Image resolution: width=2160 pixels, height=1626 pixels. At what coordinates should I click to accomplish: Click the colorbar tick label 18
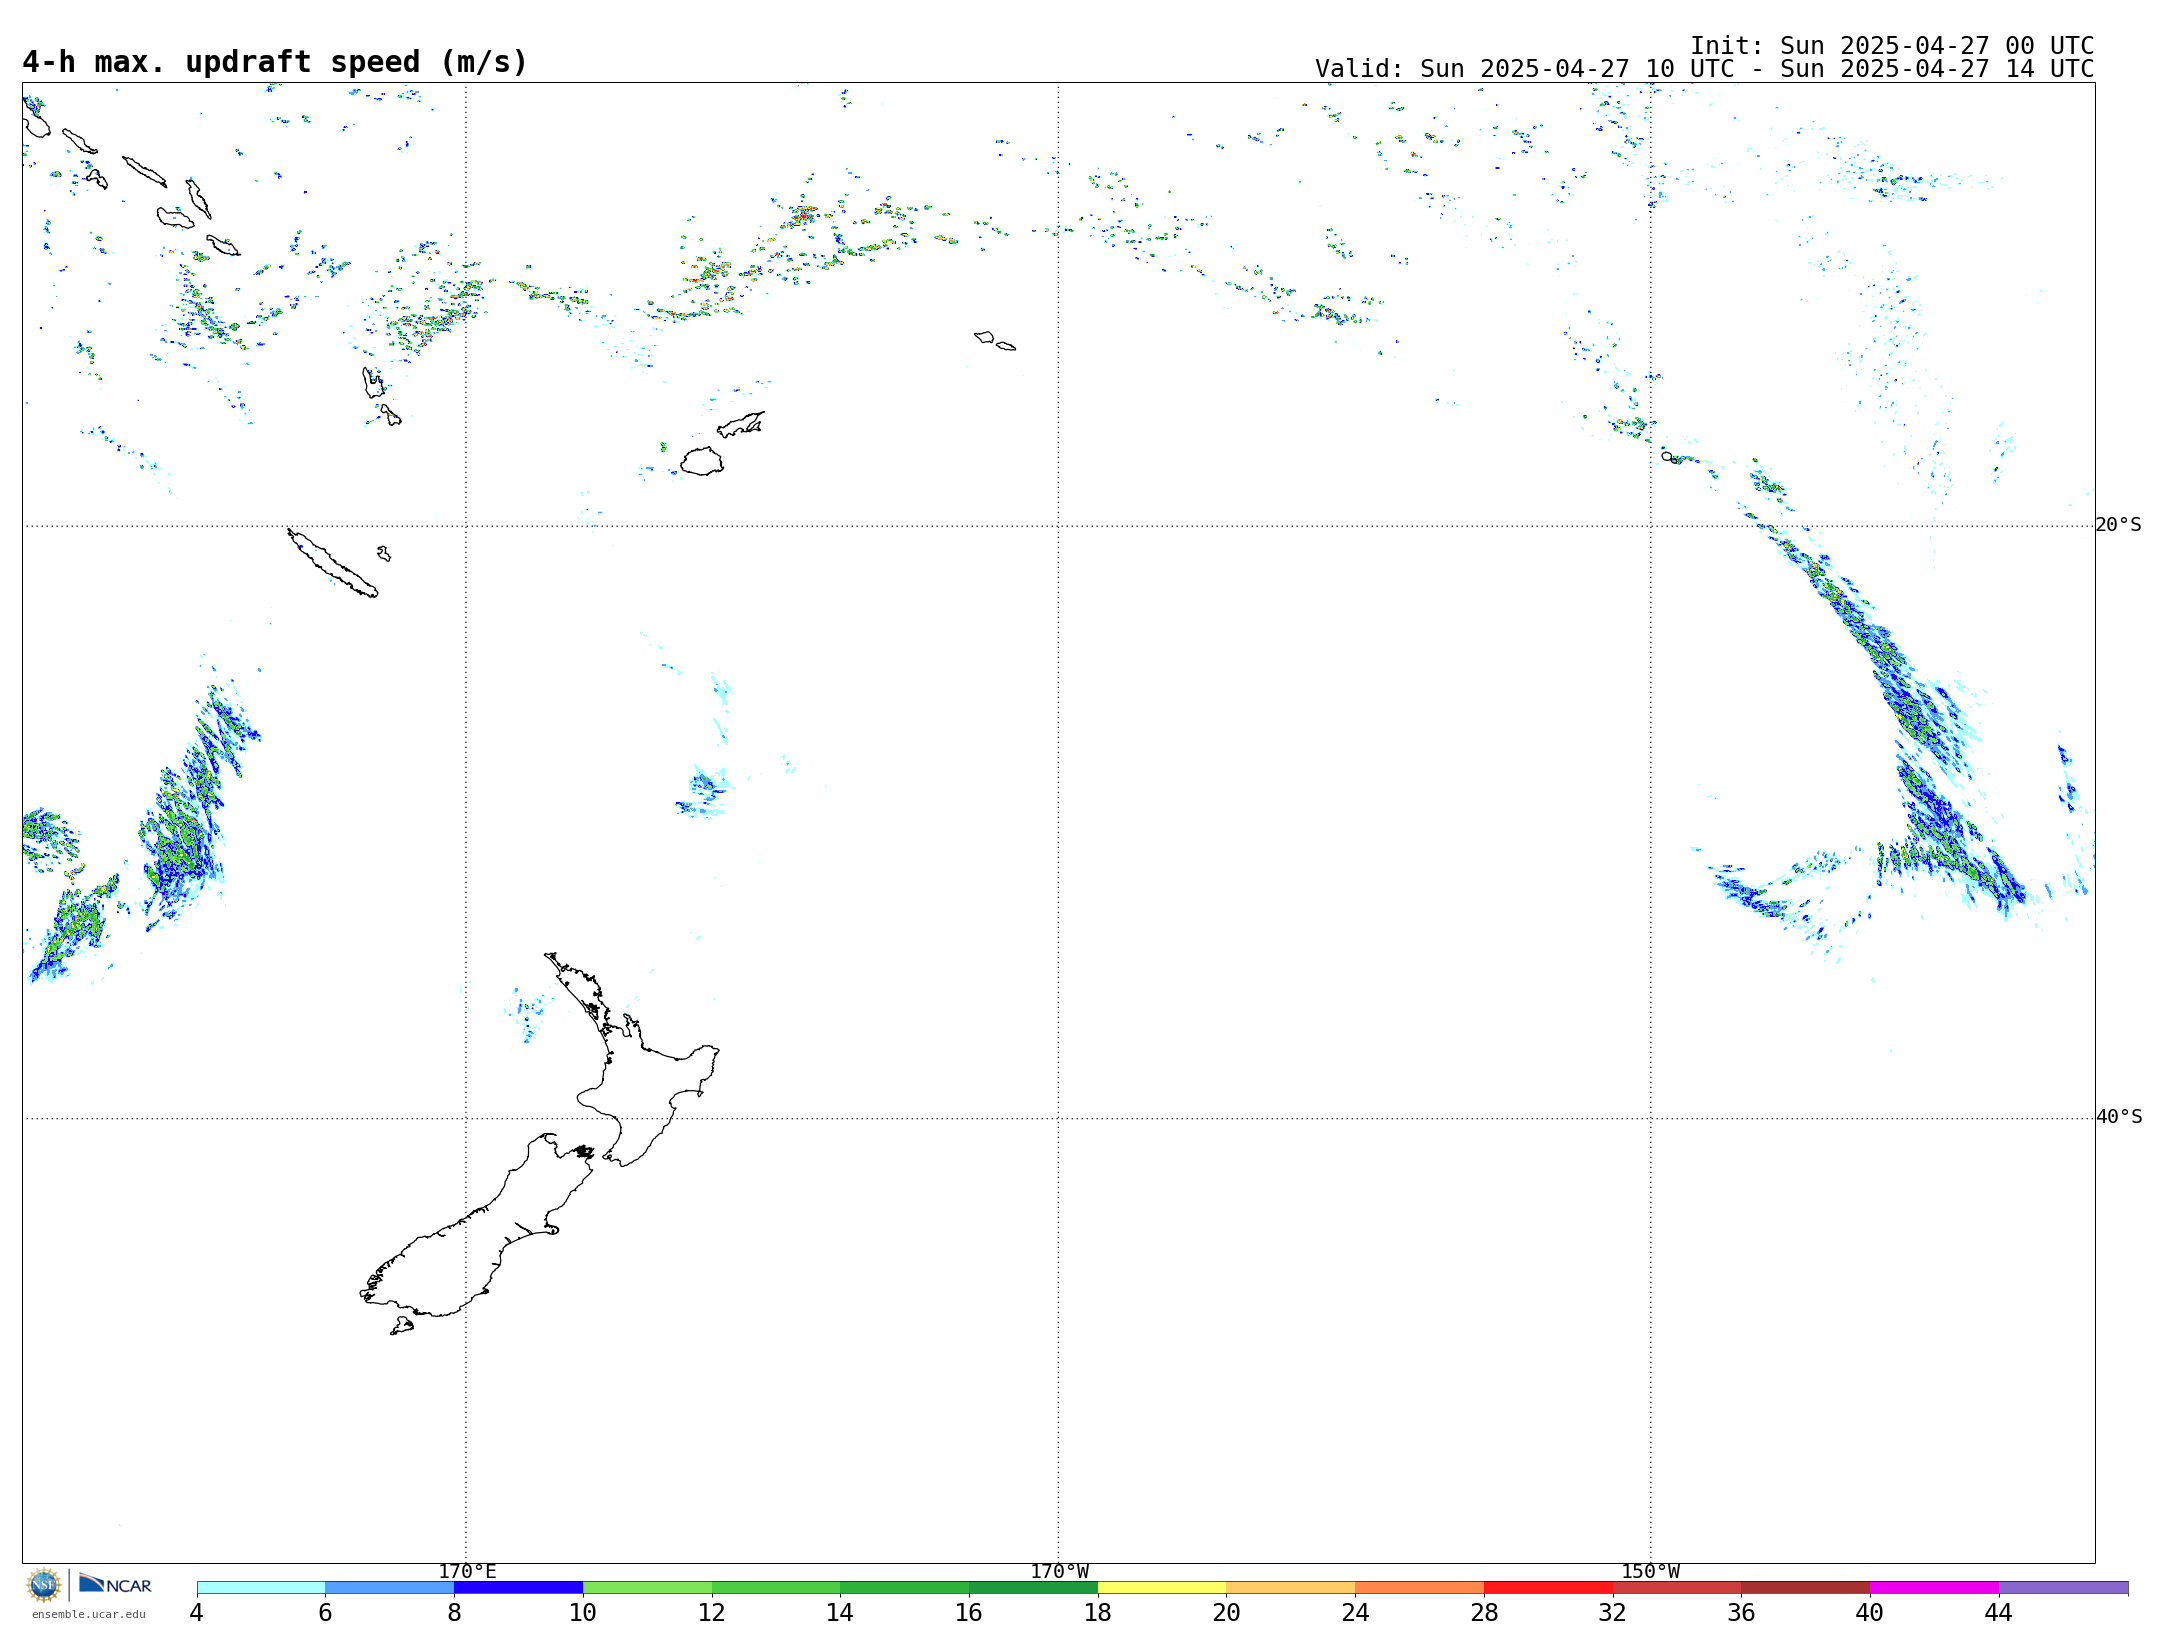pos(1098,1612)
